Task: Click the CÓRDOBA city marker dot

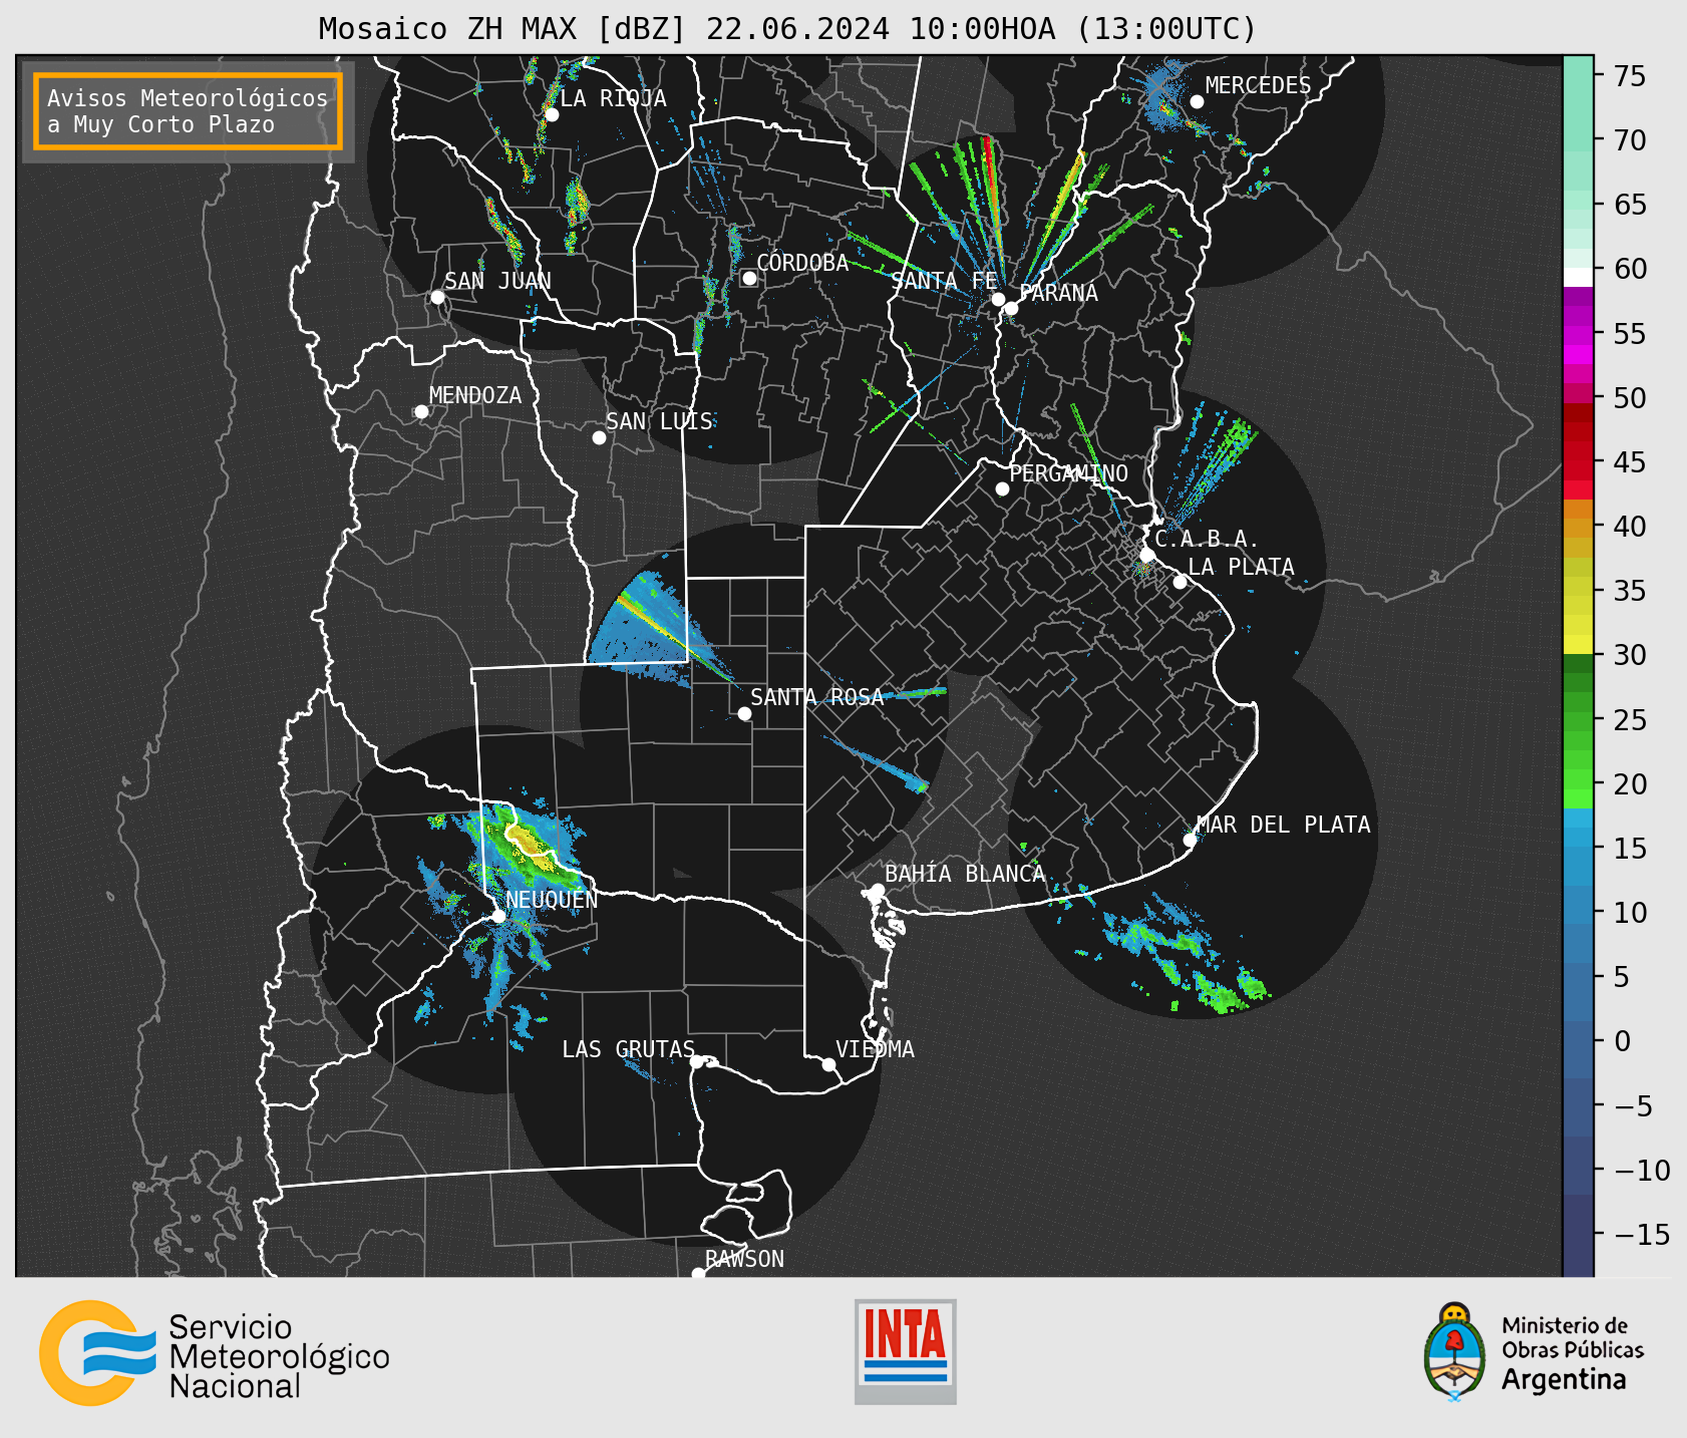Action: tap(749, 278)
